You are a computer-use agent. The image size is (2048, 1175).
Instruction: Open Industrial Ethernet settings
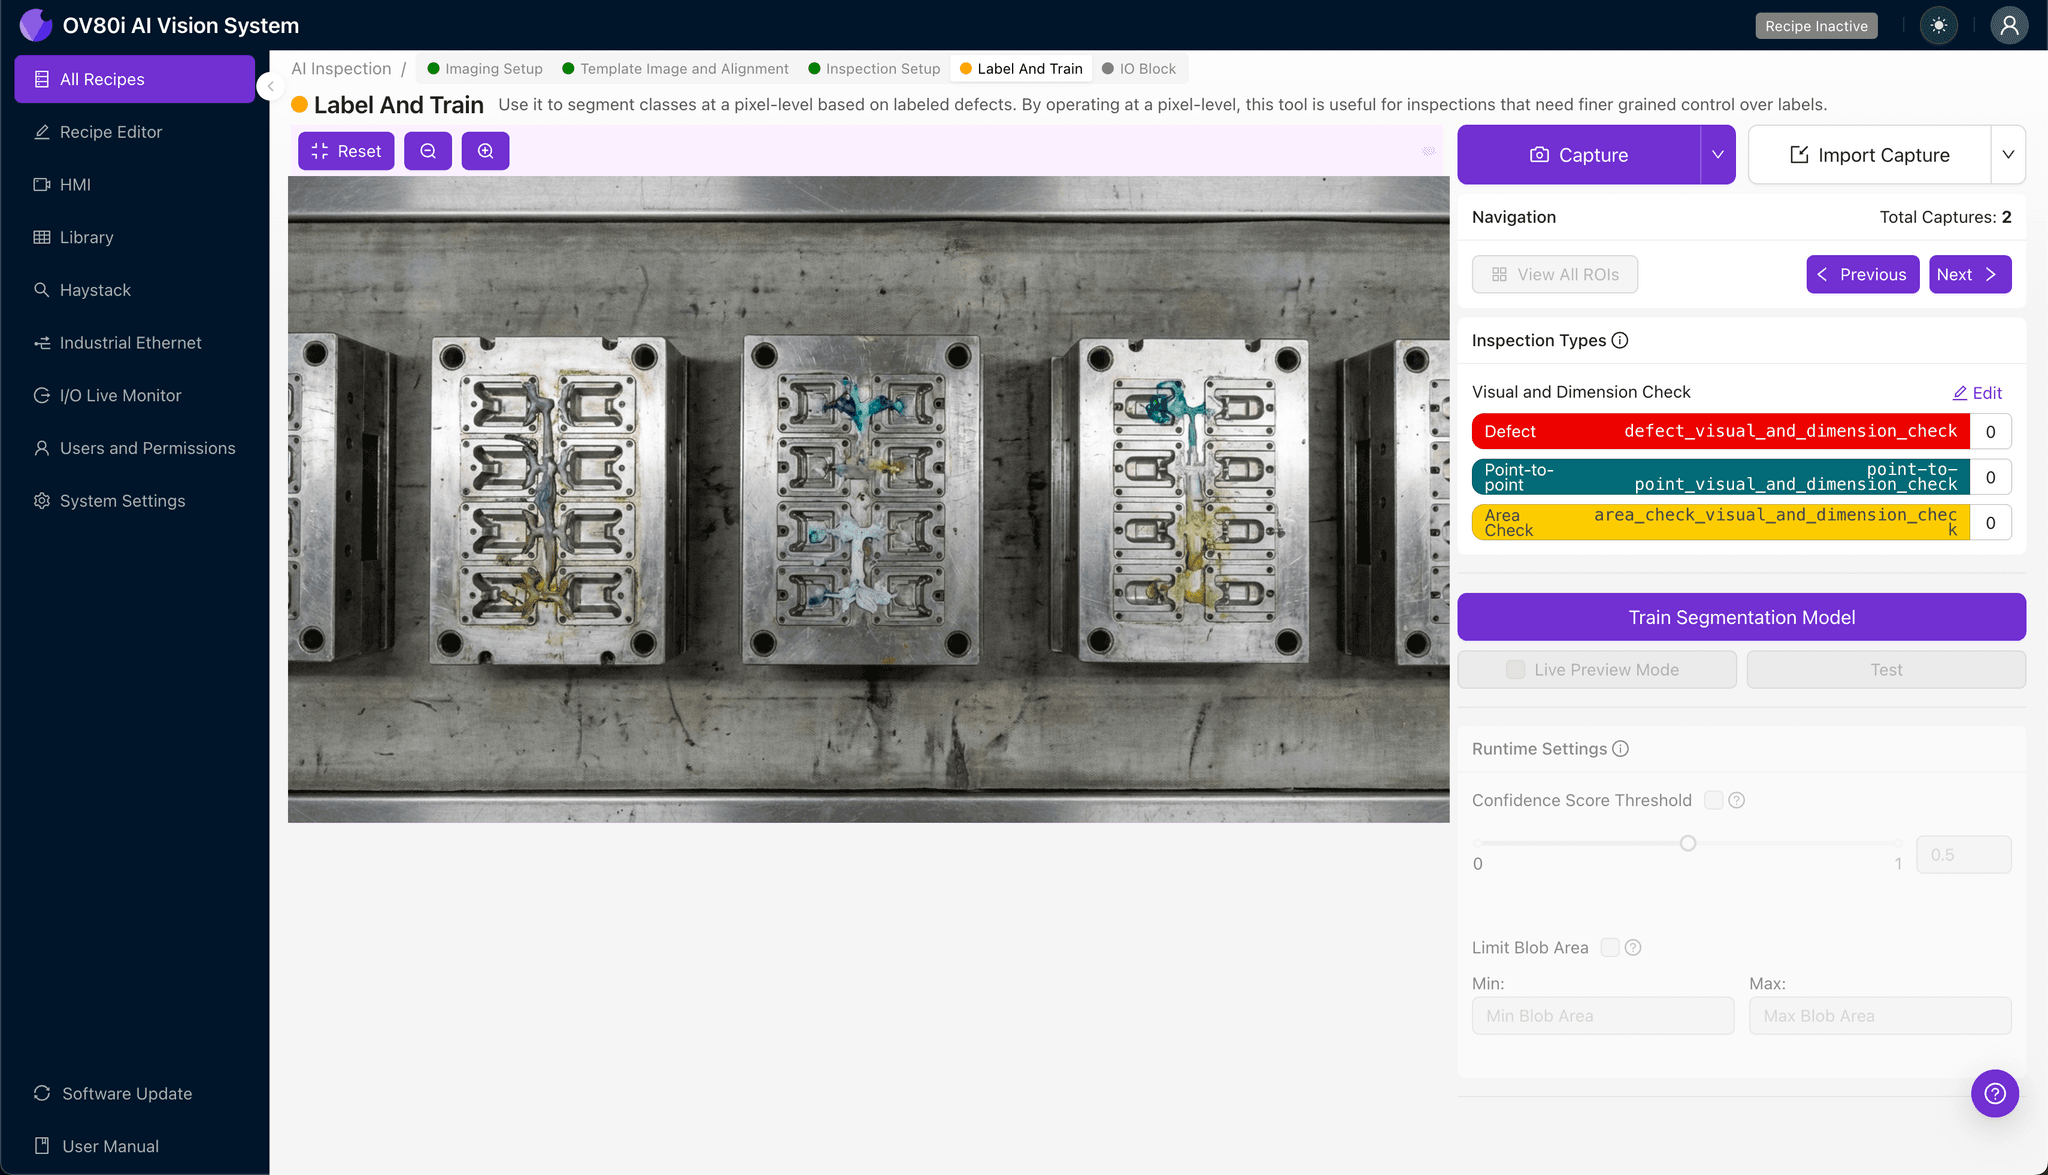click(x=130, y=342)
